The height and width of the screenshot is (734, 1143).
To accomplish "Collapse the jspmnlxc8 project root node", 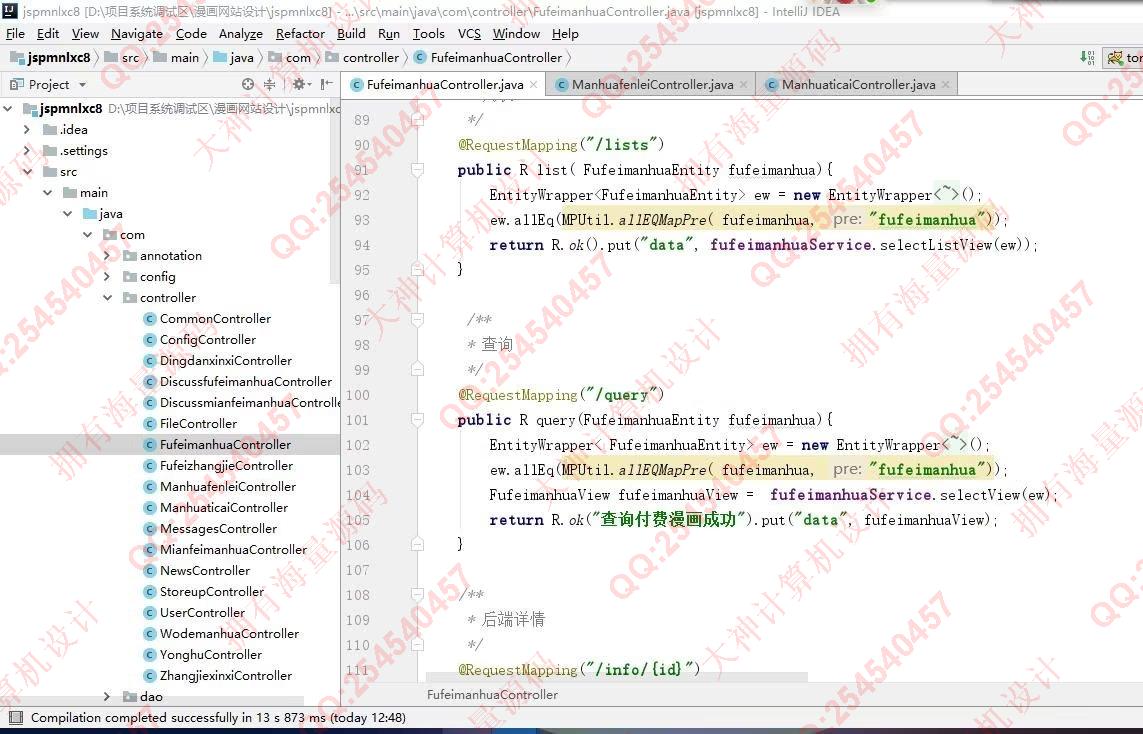I will point(8,109).
